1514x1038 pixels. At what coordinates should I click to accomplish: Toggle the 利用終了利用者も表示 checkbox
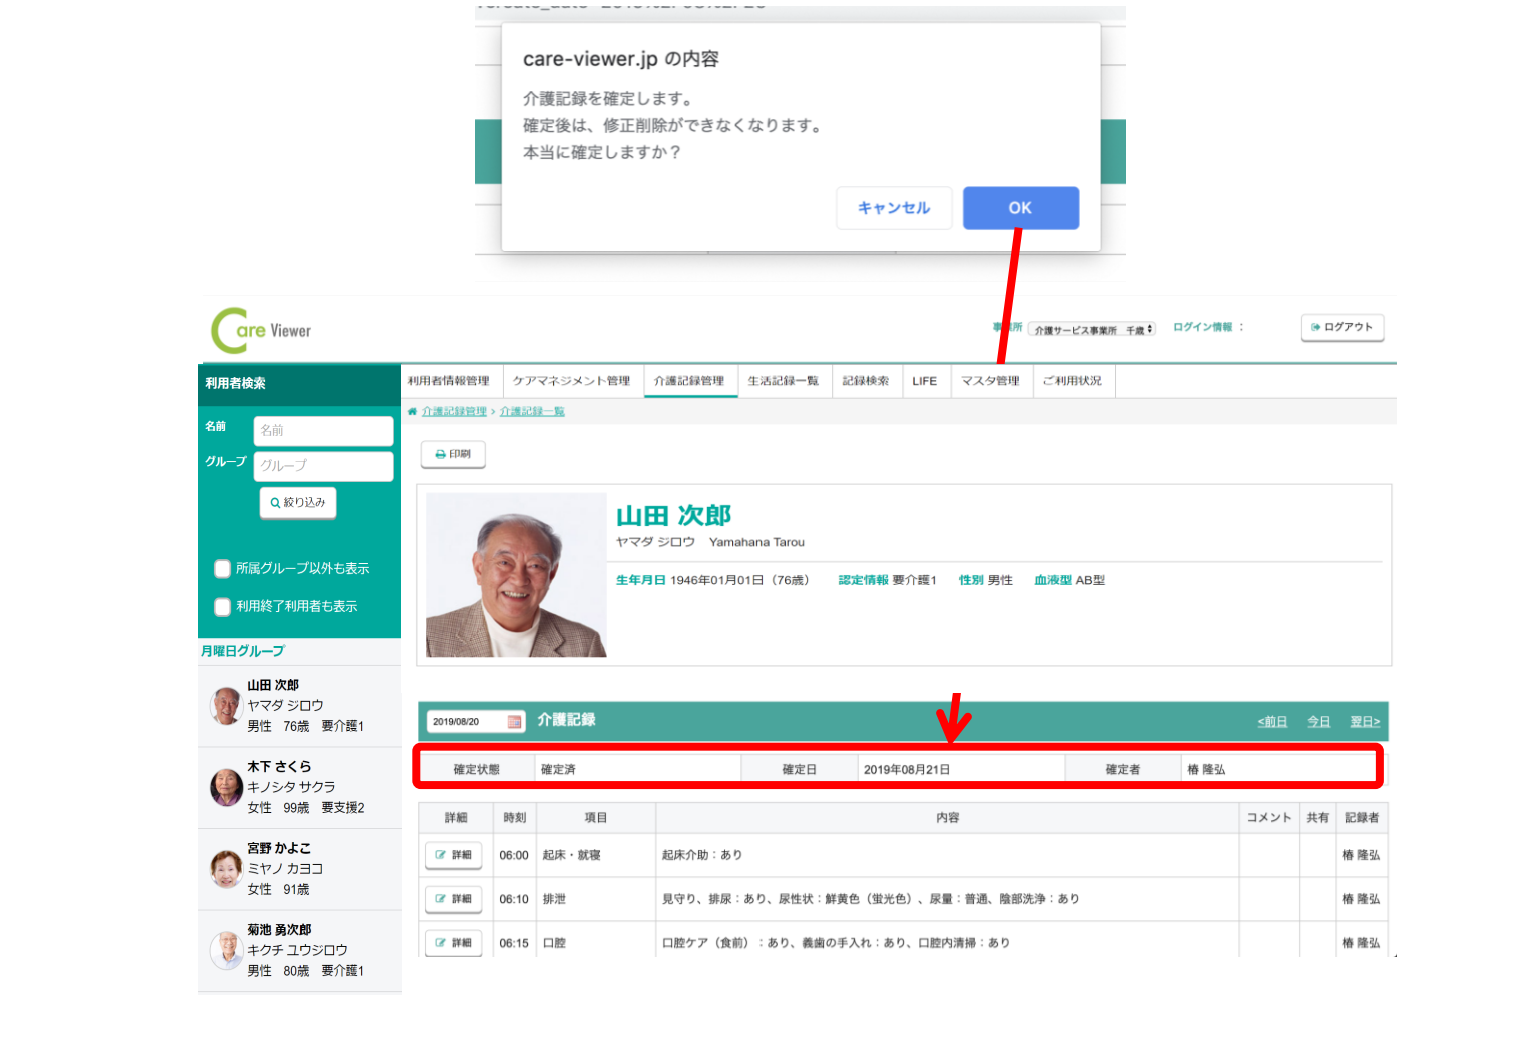click(x=223, y=607)
